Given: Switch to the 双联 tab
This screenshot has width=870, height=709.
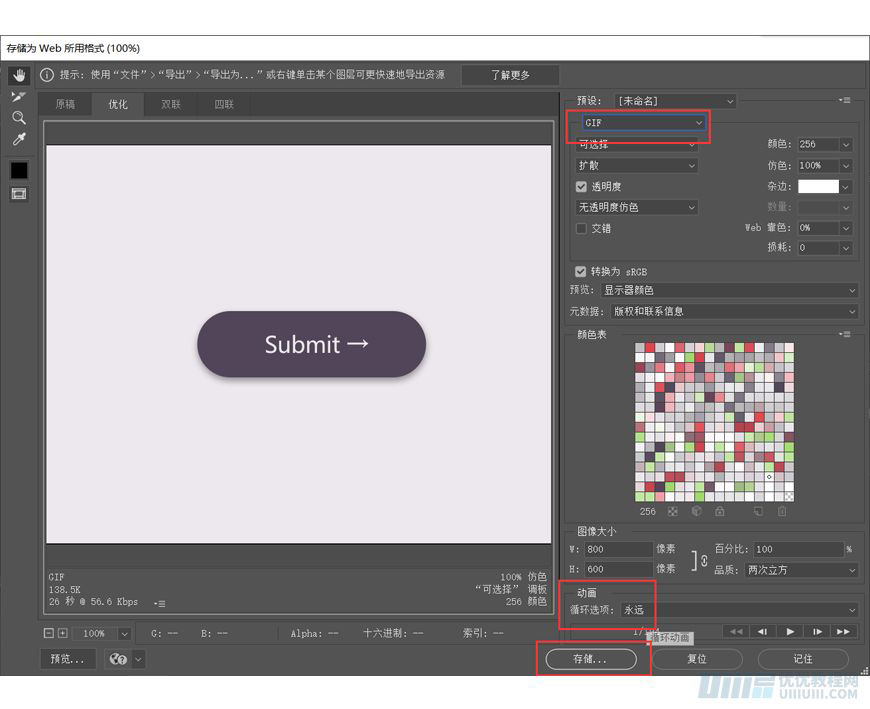Looking at the screenshot, I should 171,104.
